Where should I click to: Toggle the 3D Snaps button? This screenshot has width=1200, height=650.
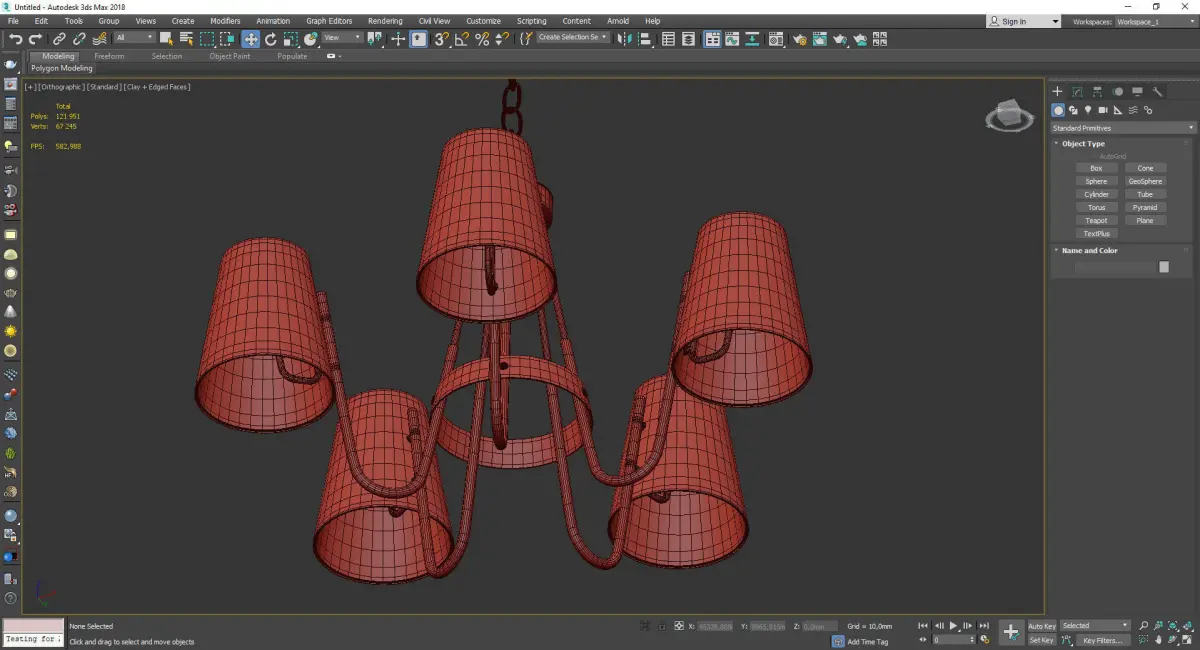(441, 39)
